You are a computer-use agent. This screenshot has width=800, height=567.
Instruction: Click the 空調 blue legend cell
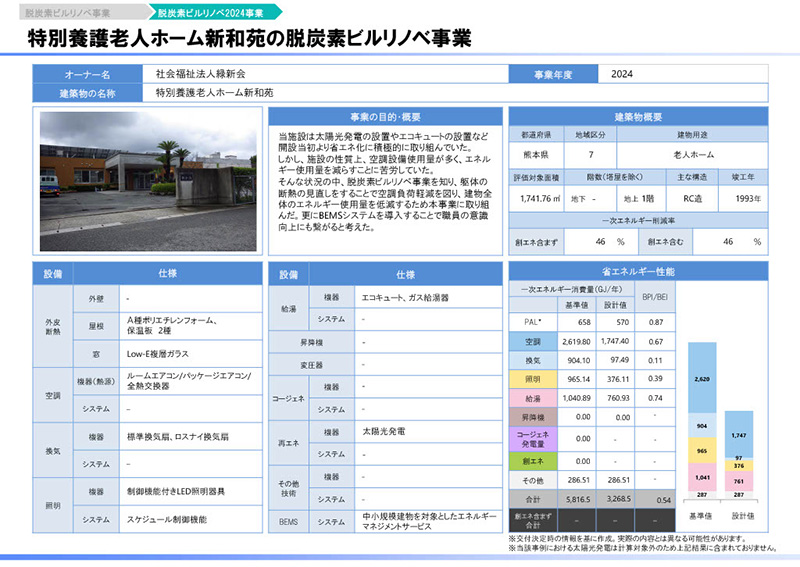click(533, 341)
